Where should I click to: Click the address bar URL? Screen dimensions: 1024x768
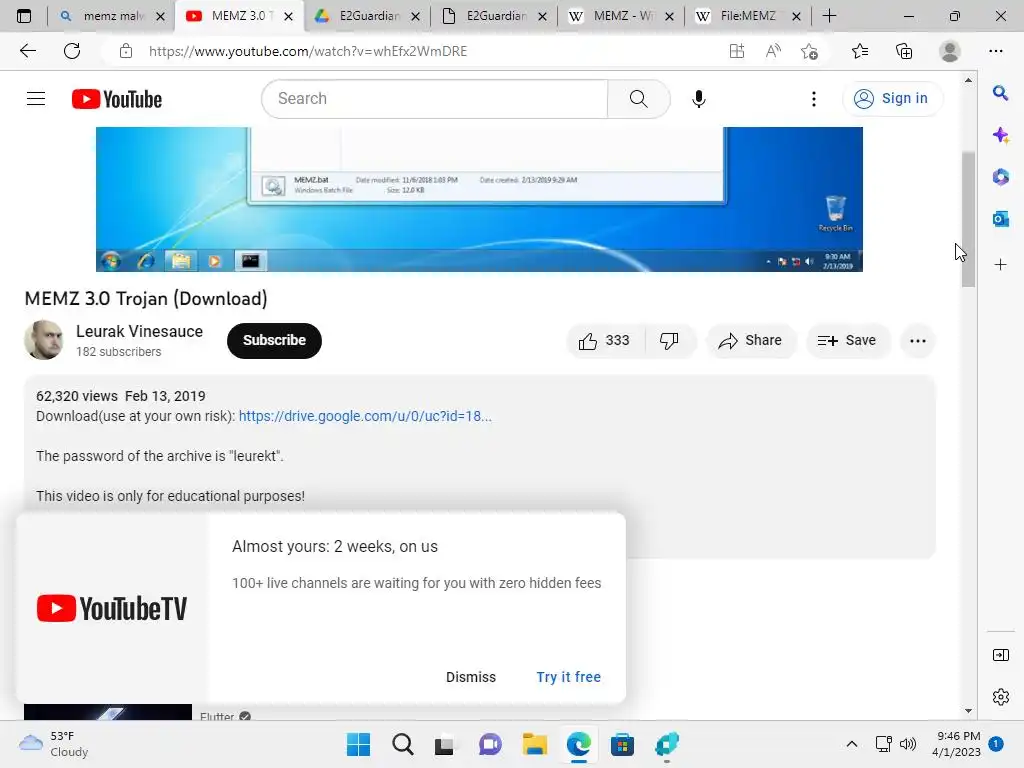pos(308,51)
